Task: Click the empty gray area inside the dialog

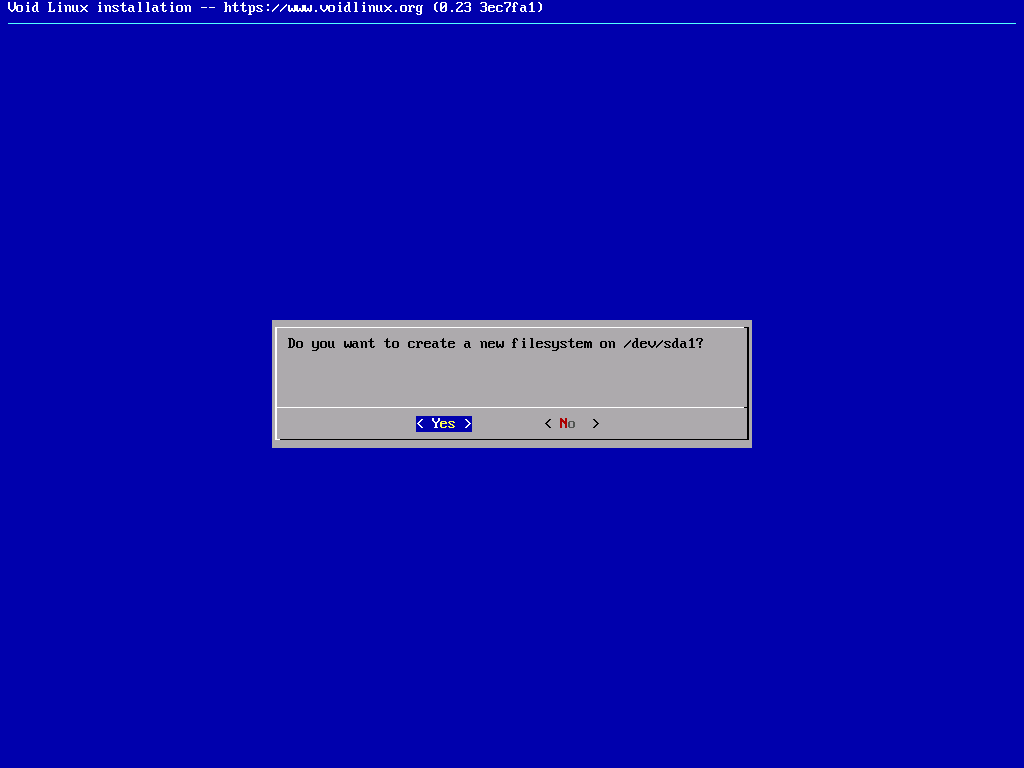Action: coord(511,378)
